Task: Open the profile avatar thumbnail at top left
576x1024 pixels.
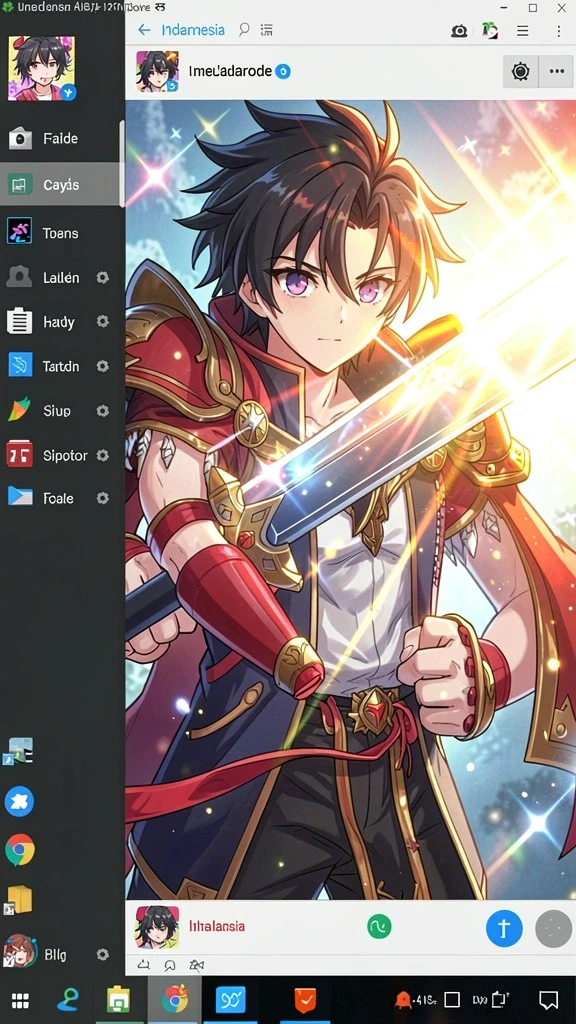Action: pyautogui.click(x=41, y=68)
